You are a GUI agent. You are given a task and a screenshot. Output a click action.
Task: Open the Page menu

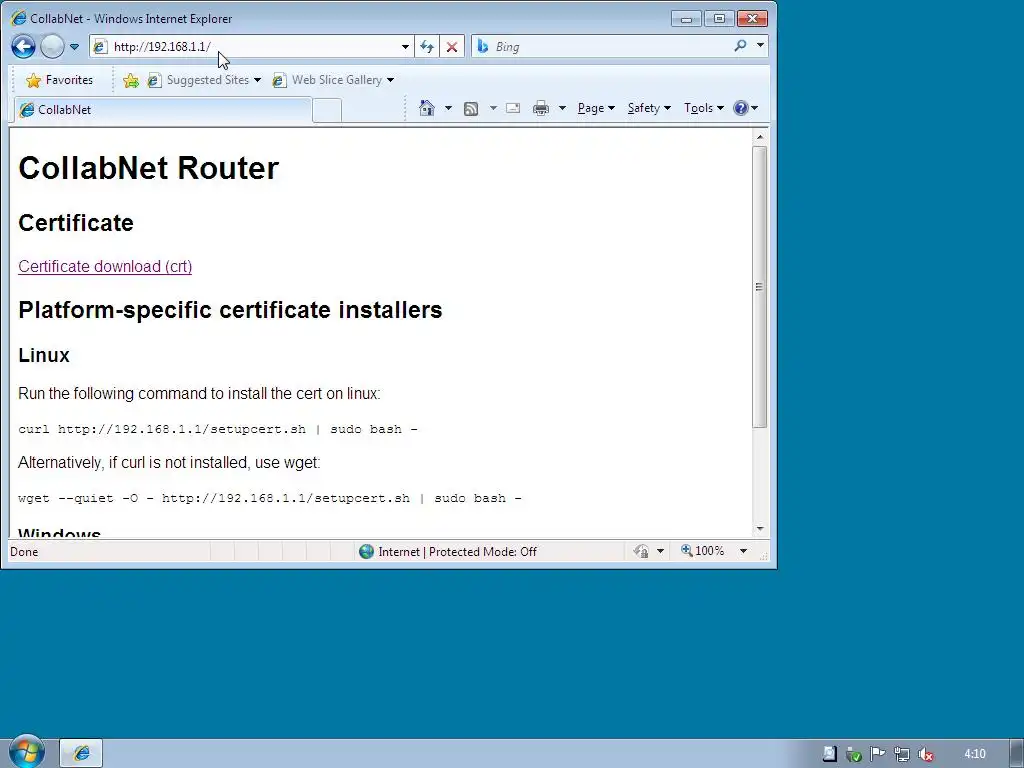596,108
